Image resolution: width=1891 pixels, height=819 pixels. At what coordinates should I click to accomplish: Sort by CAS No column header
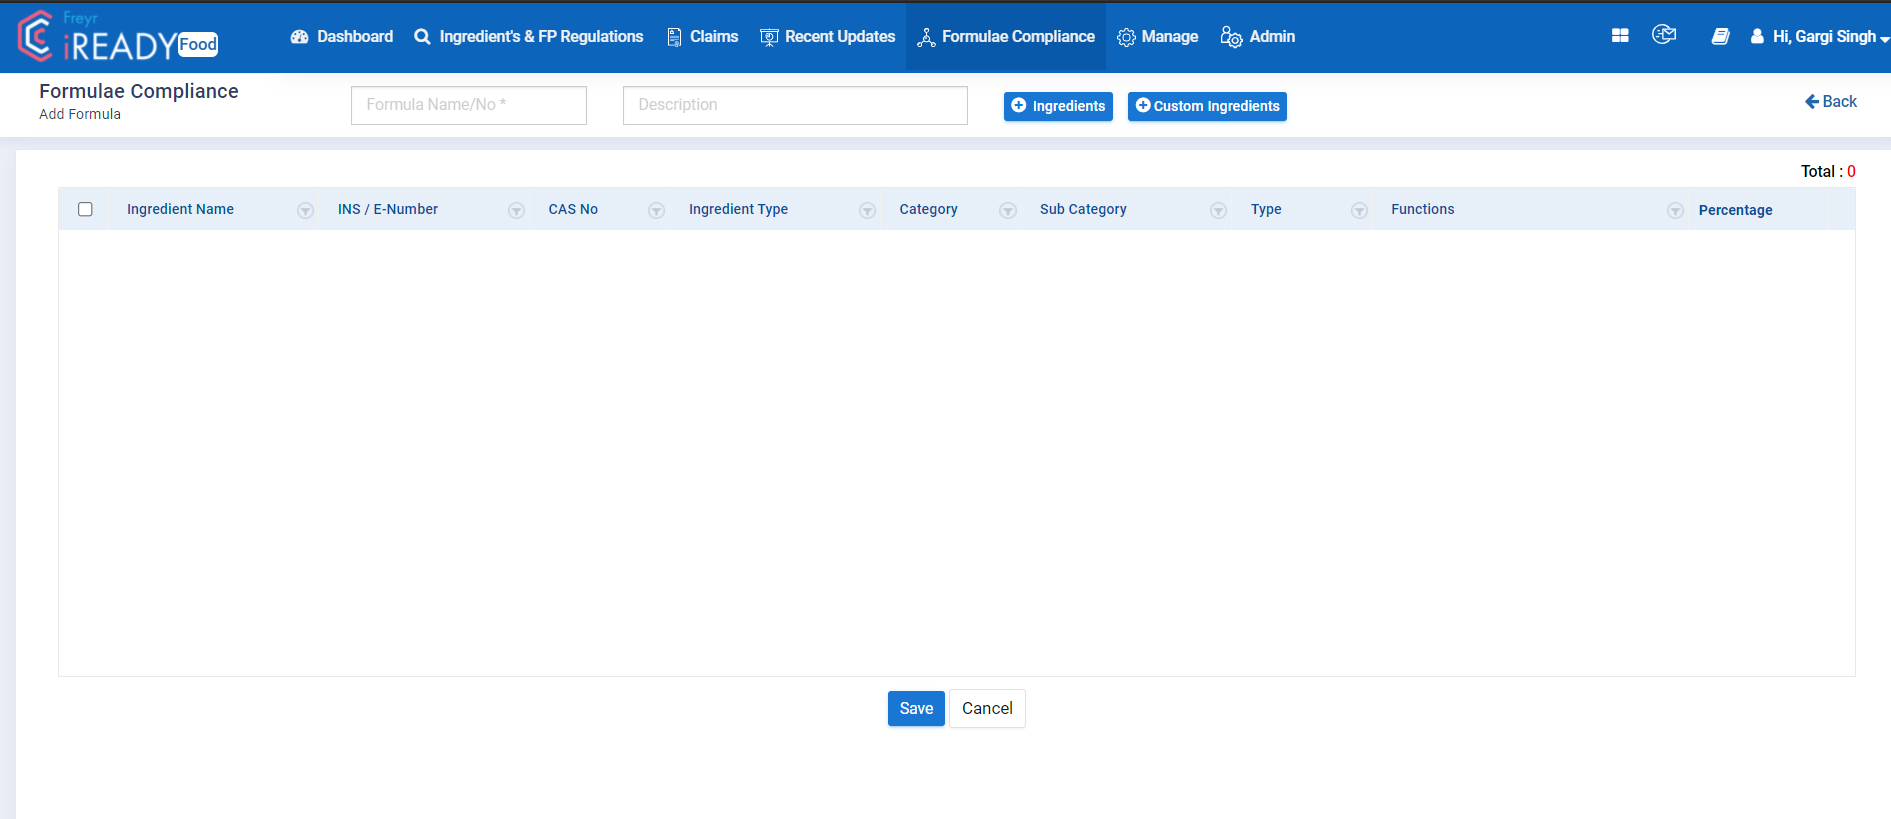(573, 209)
